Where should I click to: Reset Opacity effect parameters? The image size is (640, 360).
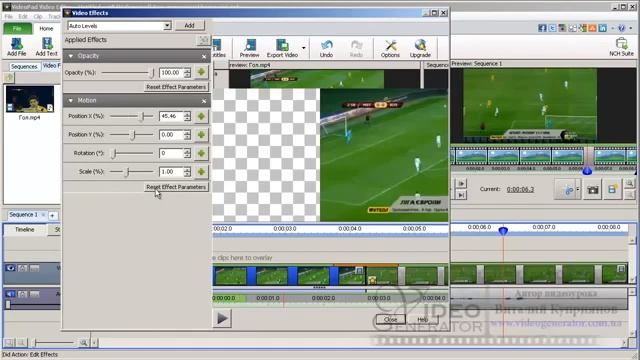(176, 87)
